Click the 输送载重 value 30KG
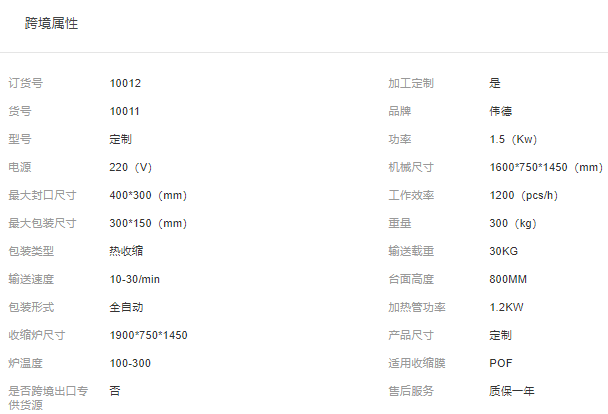Image resolution: width=608 pixels, height=414 pixels. coord(504,251)
